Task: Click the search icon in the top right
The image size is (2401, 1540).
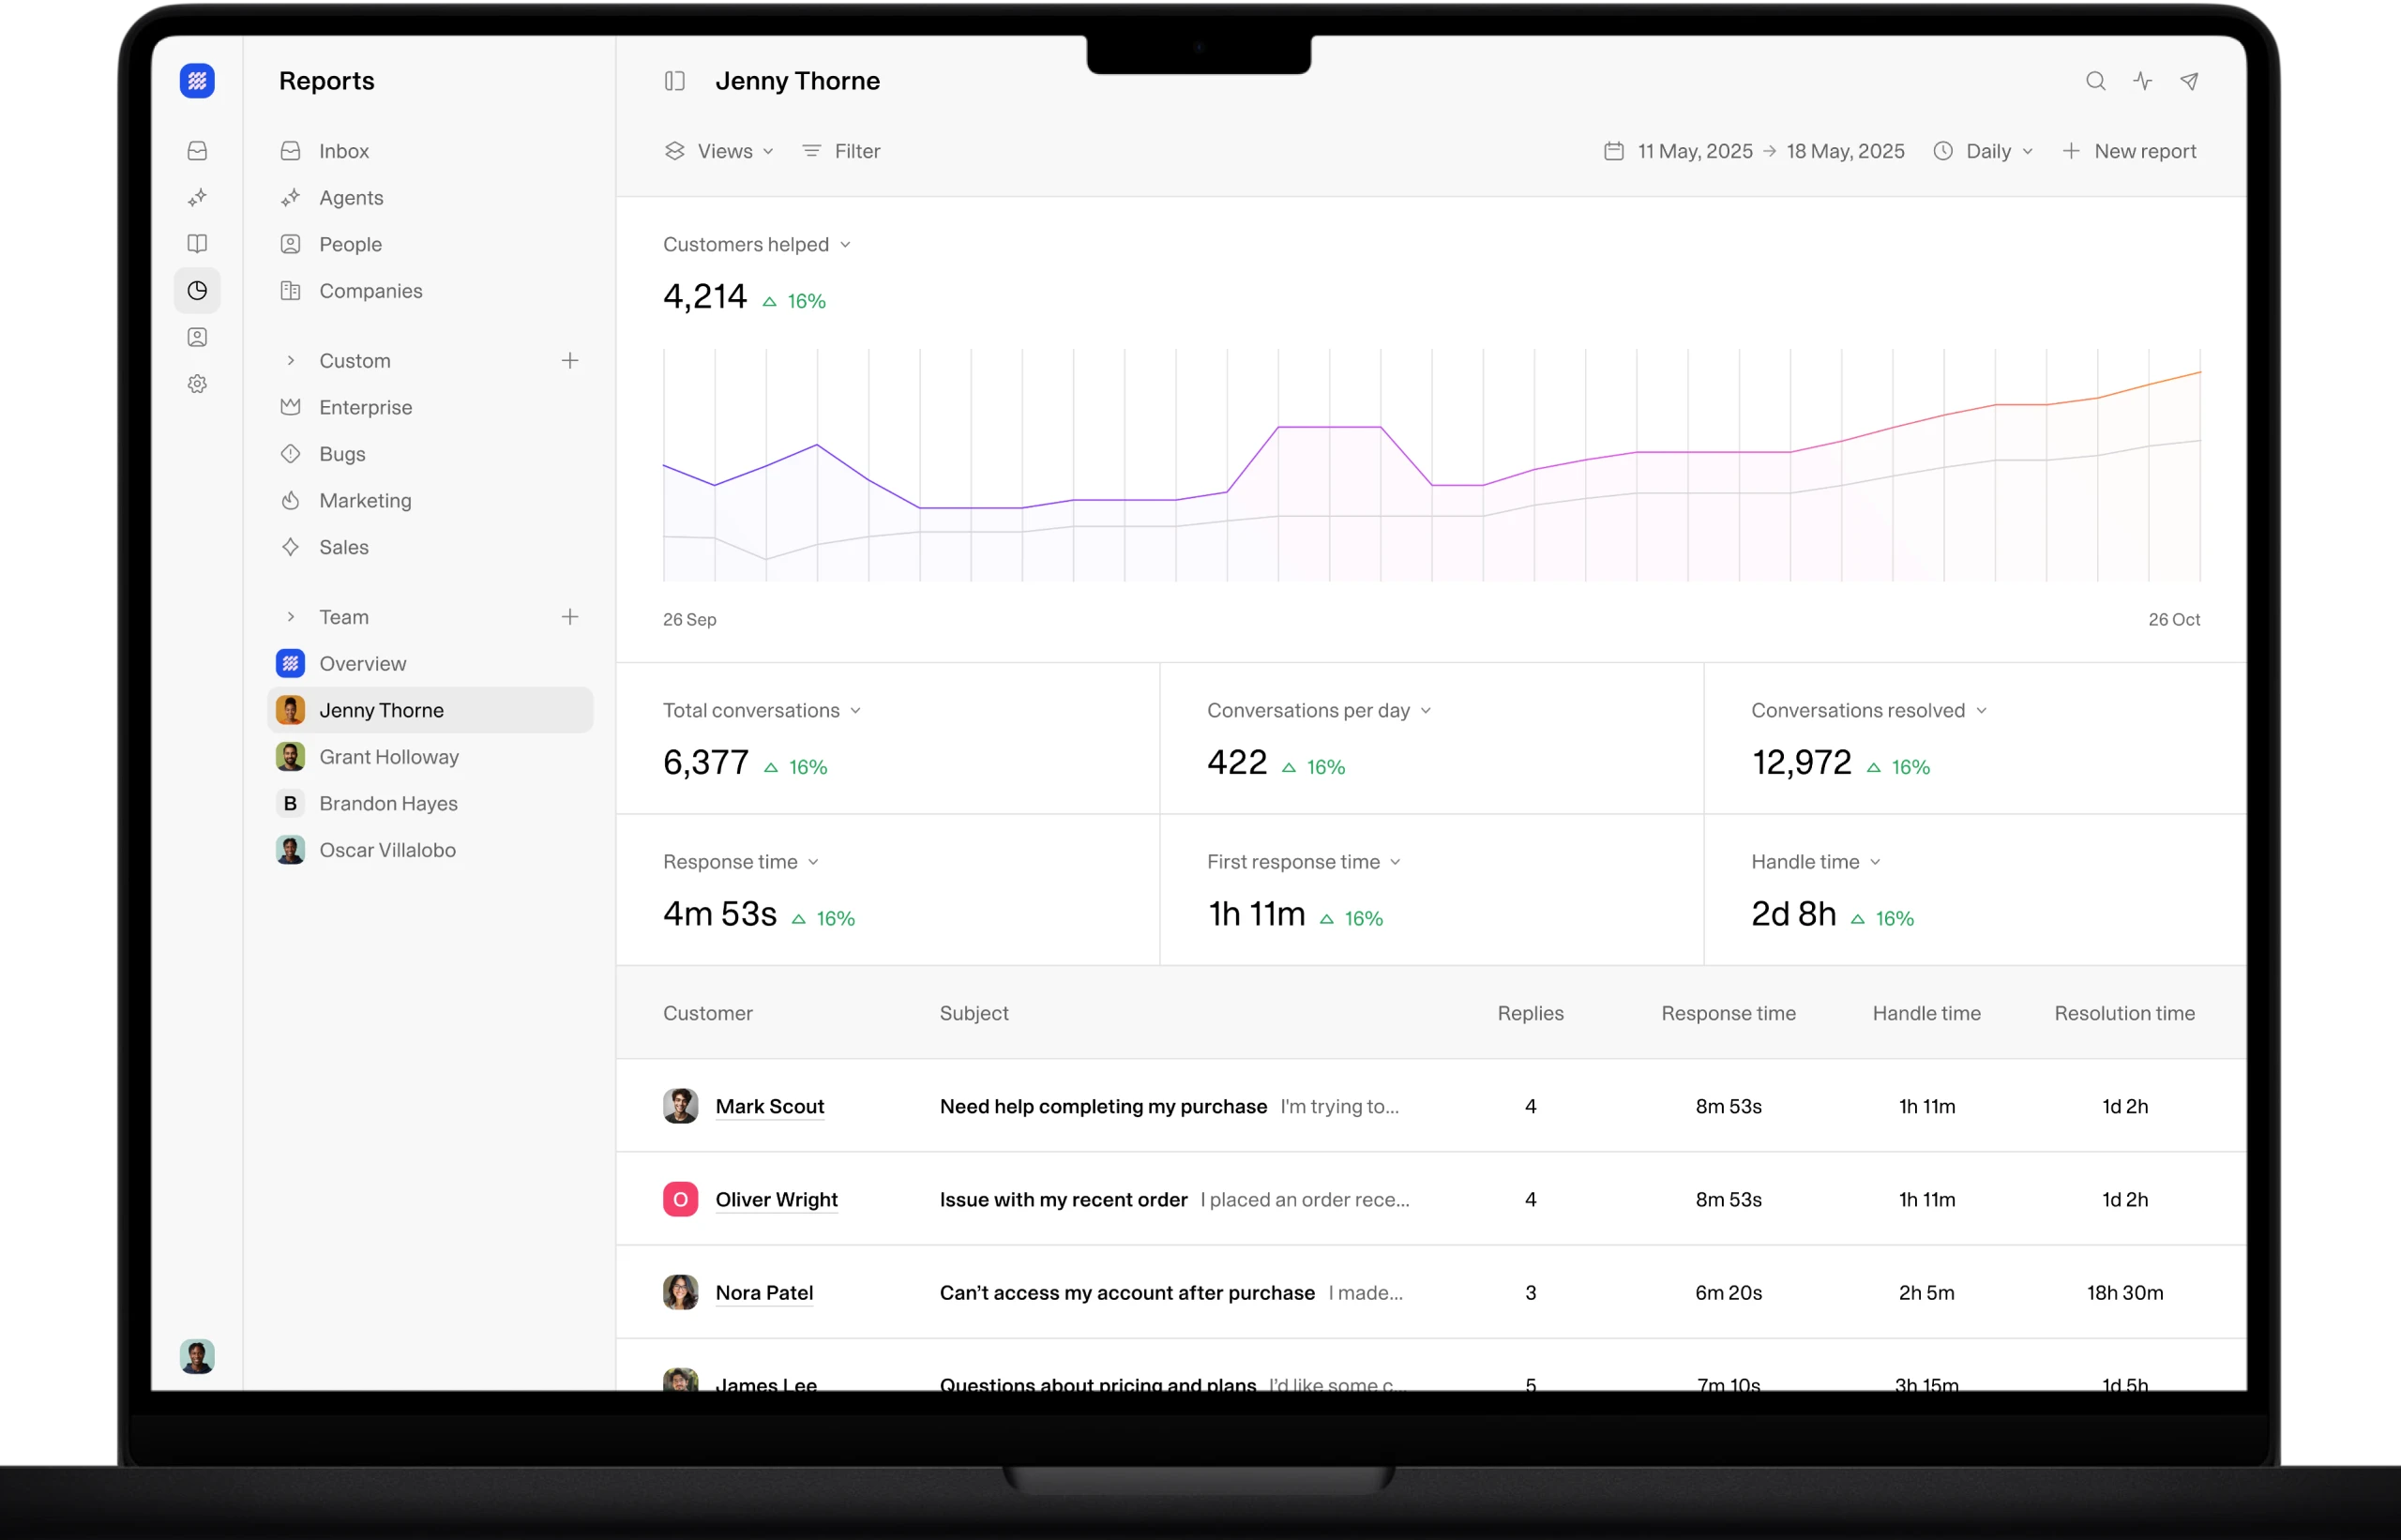Action: click(2096, 81)
